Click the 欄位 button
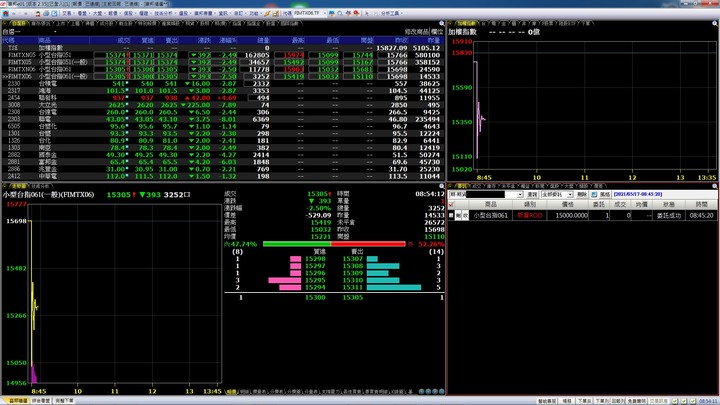This screenshot has width=720, height=405. click(437, 32)
